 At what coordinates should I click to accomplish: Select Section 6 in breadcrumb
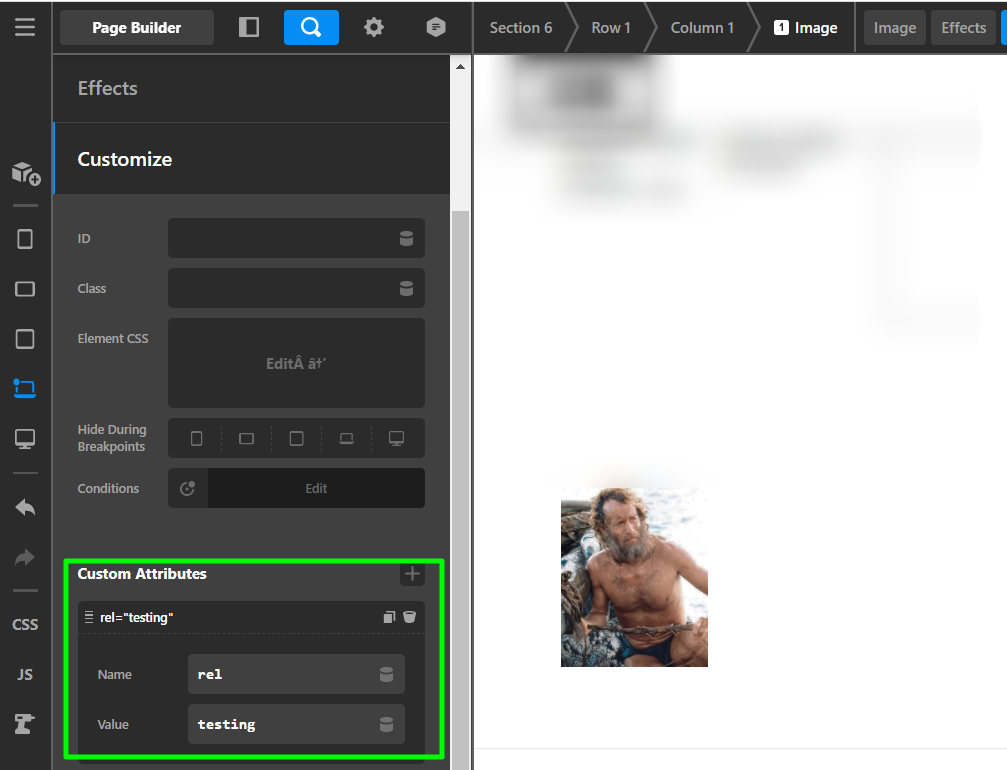521,28
